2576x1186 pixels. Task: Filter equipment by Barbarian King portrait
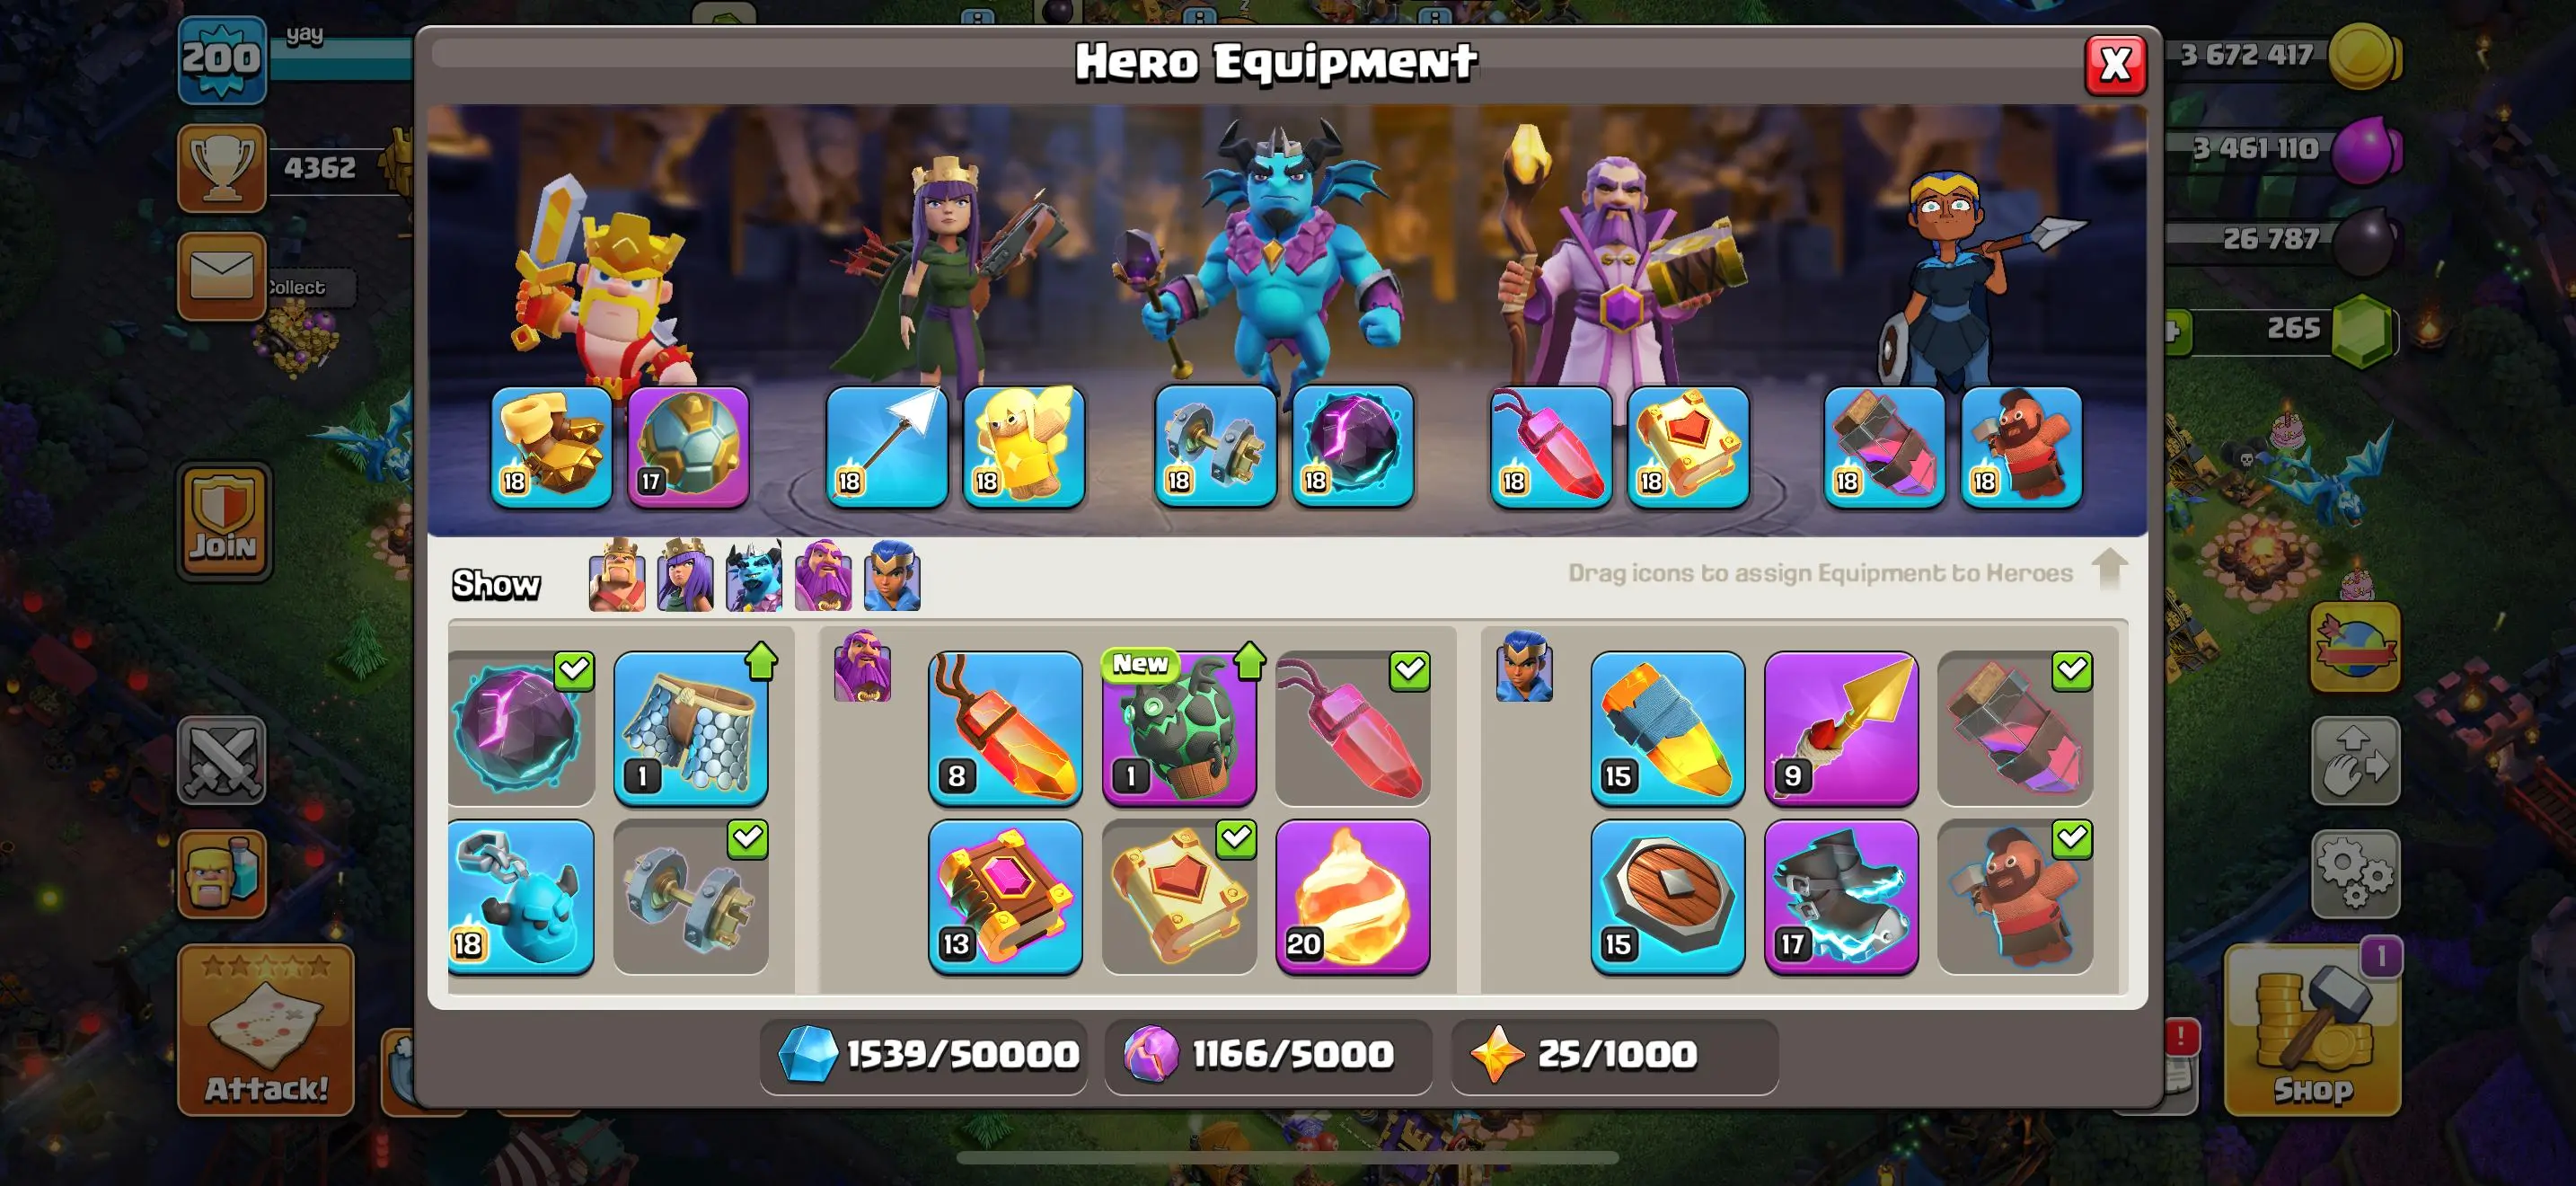[x=617, y=576]
